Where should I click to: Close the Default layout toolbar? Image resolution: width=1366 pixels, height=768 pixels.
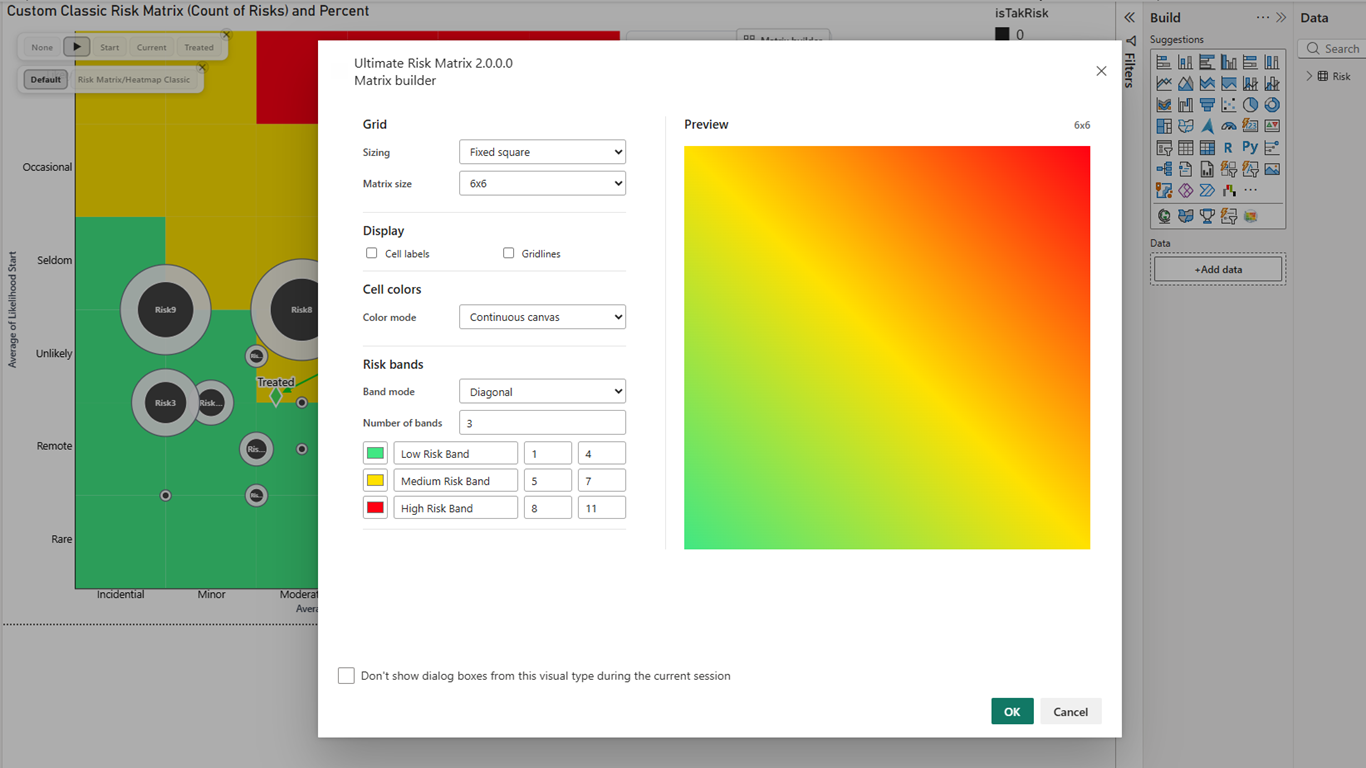(202, 68)
